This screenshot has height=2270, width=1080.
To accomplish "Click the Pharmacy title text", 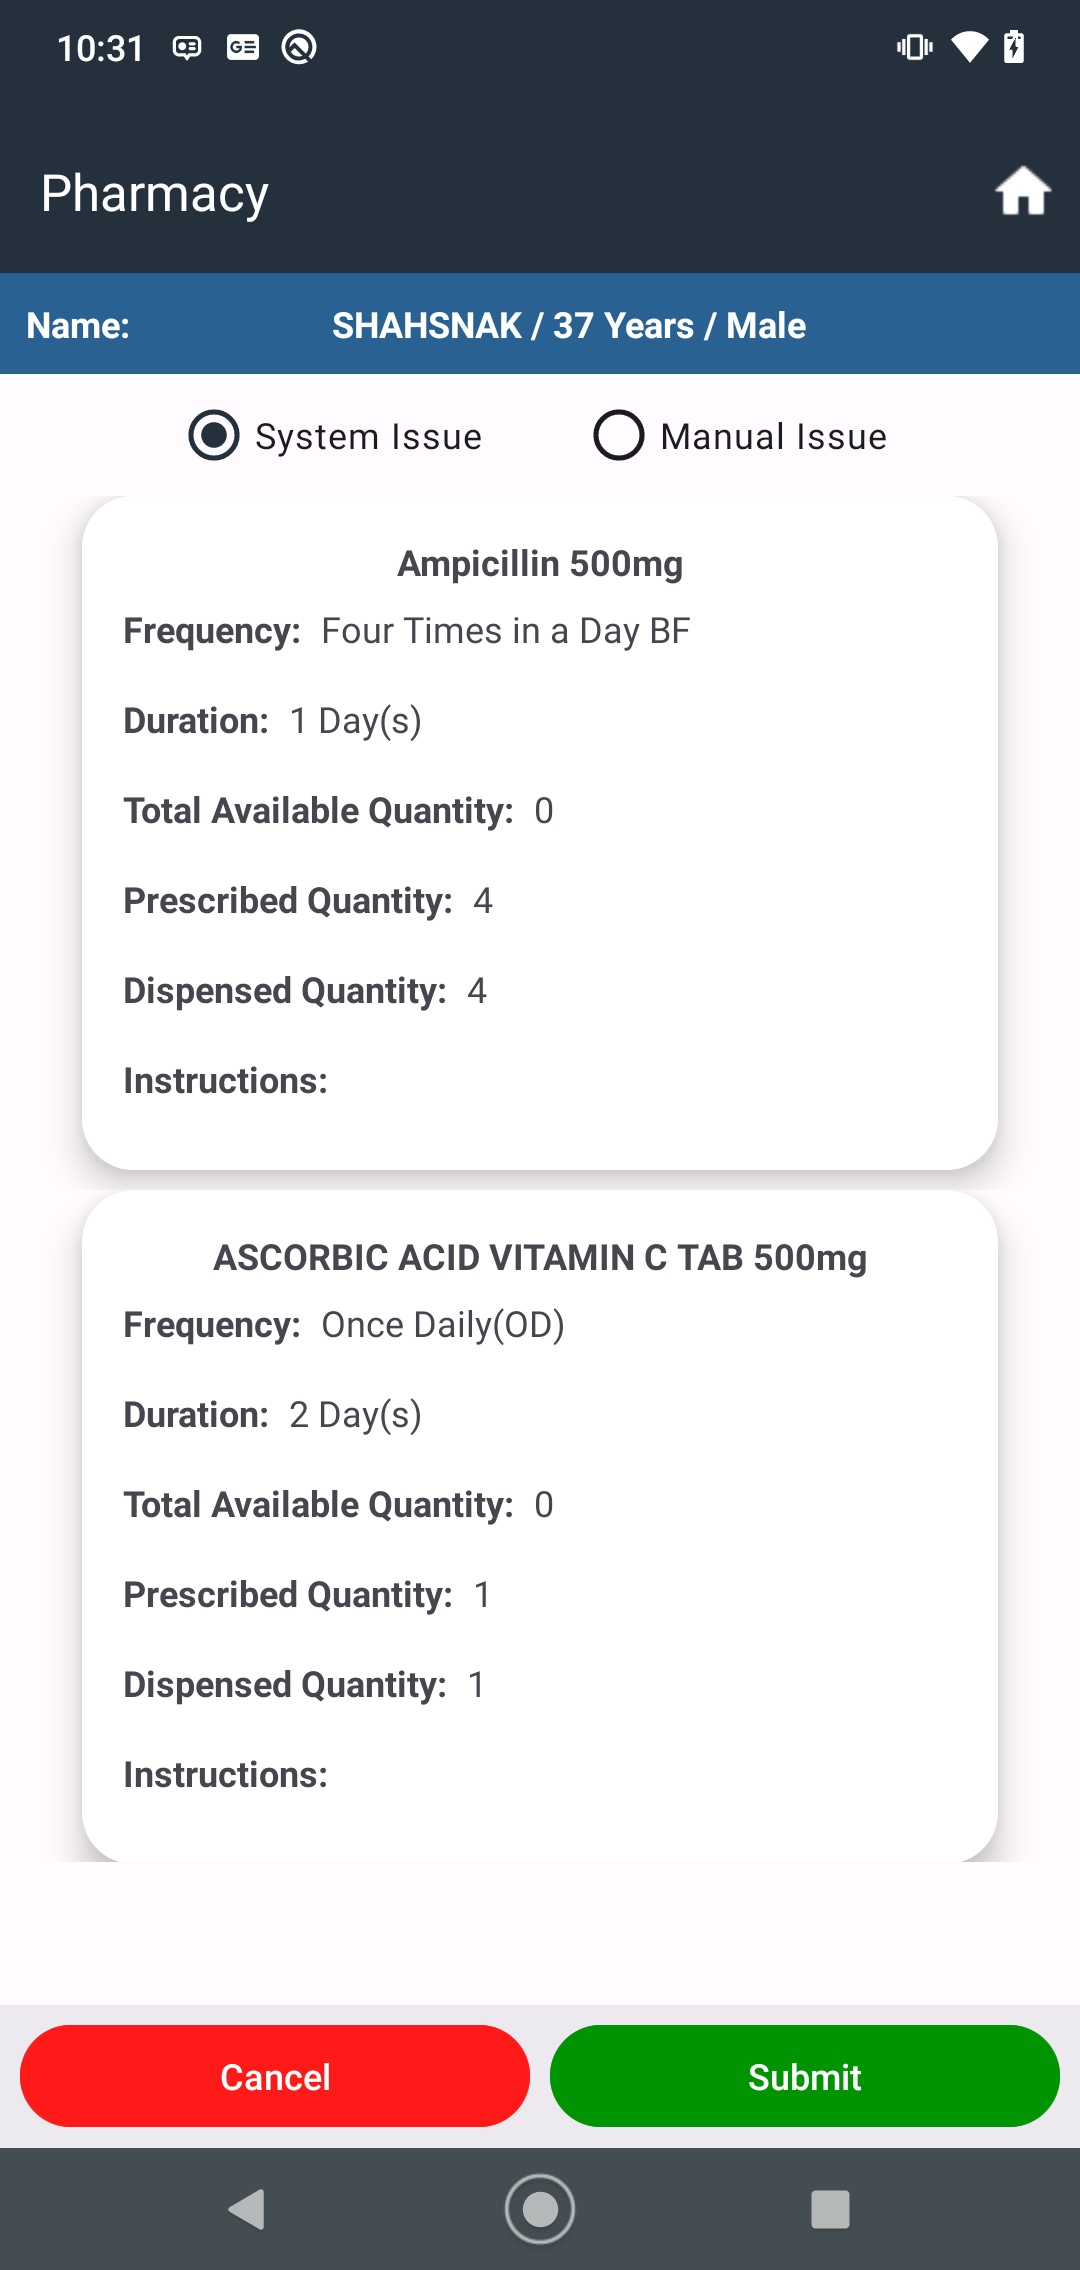I will pyautogui.click(x=155, y=193).
